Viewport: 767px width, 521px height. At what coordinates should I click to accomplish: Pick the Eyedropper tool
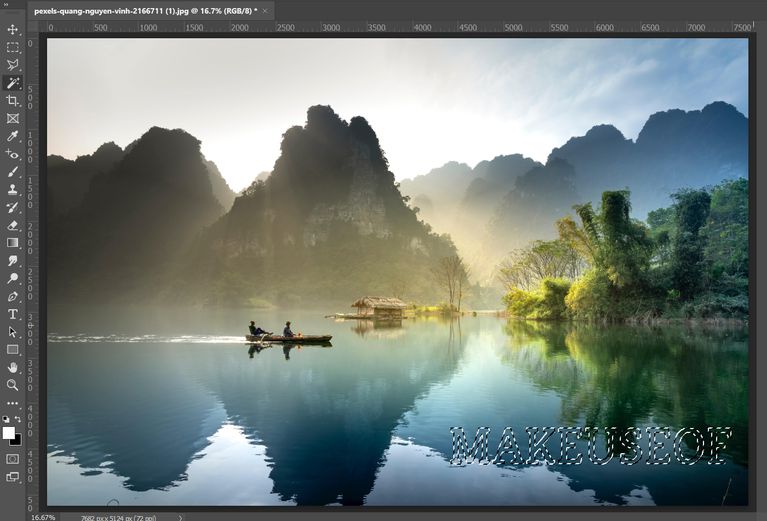coord(13,136)
